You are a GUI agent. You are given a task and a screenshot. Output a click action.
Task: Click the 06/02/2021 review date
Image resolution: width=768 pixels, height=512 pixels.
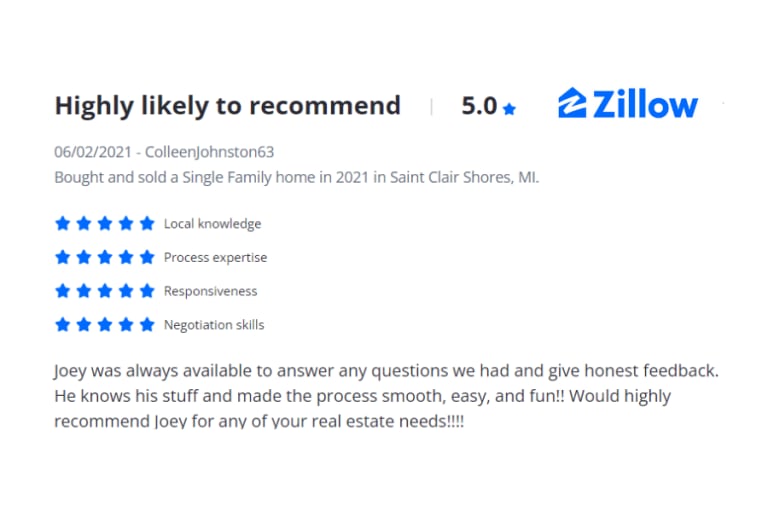pyautogui.click(x=92, y=152)
